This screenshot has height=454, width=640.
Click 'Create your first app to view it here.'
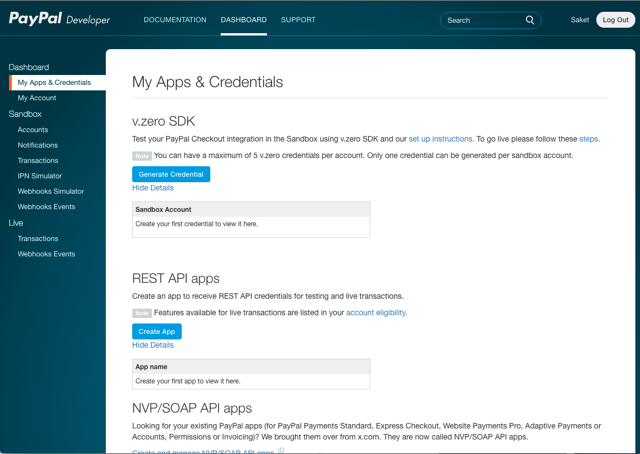click(188, 381)
